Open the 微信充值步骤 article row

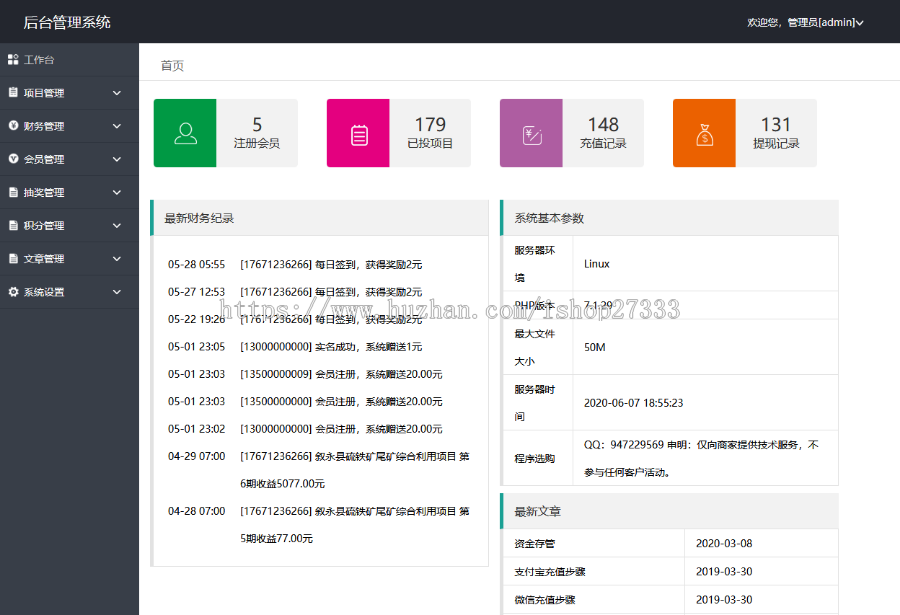(x=670, y=599)
